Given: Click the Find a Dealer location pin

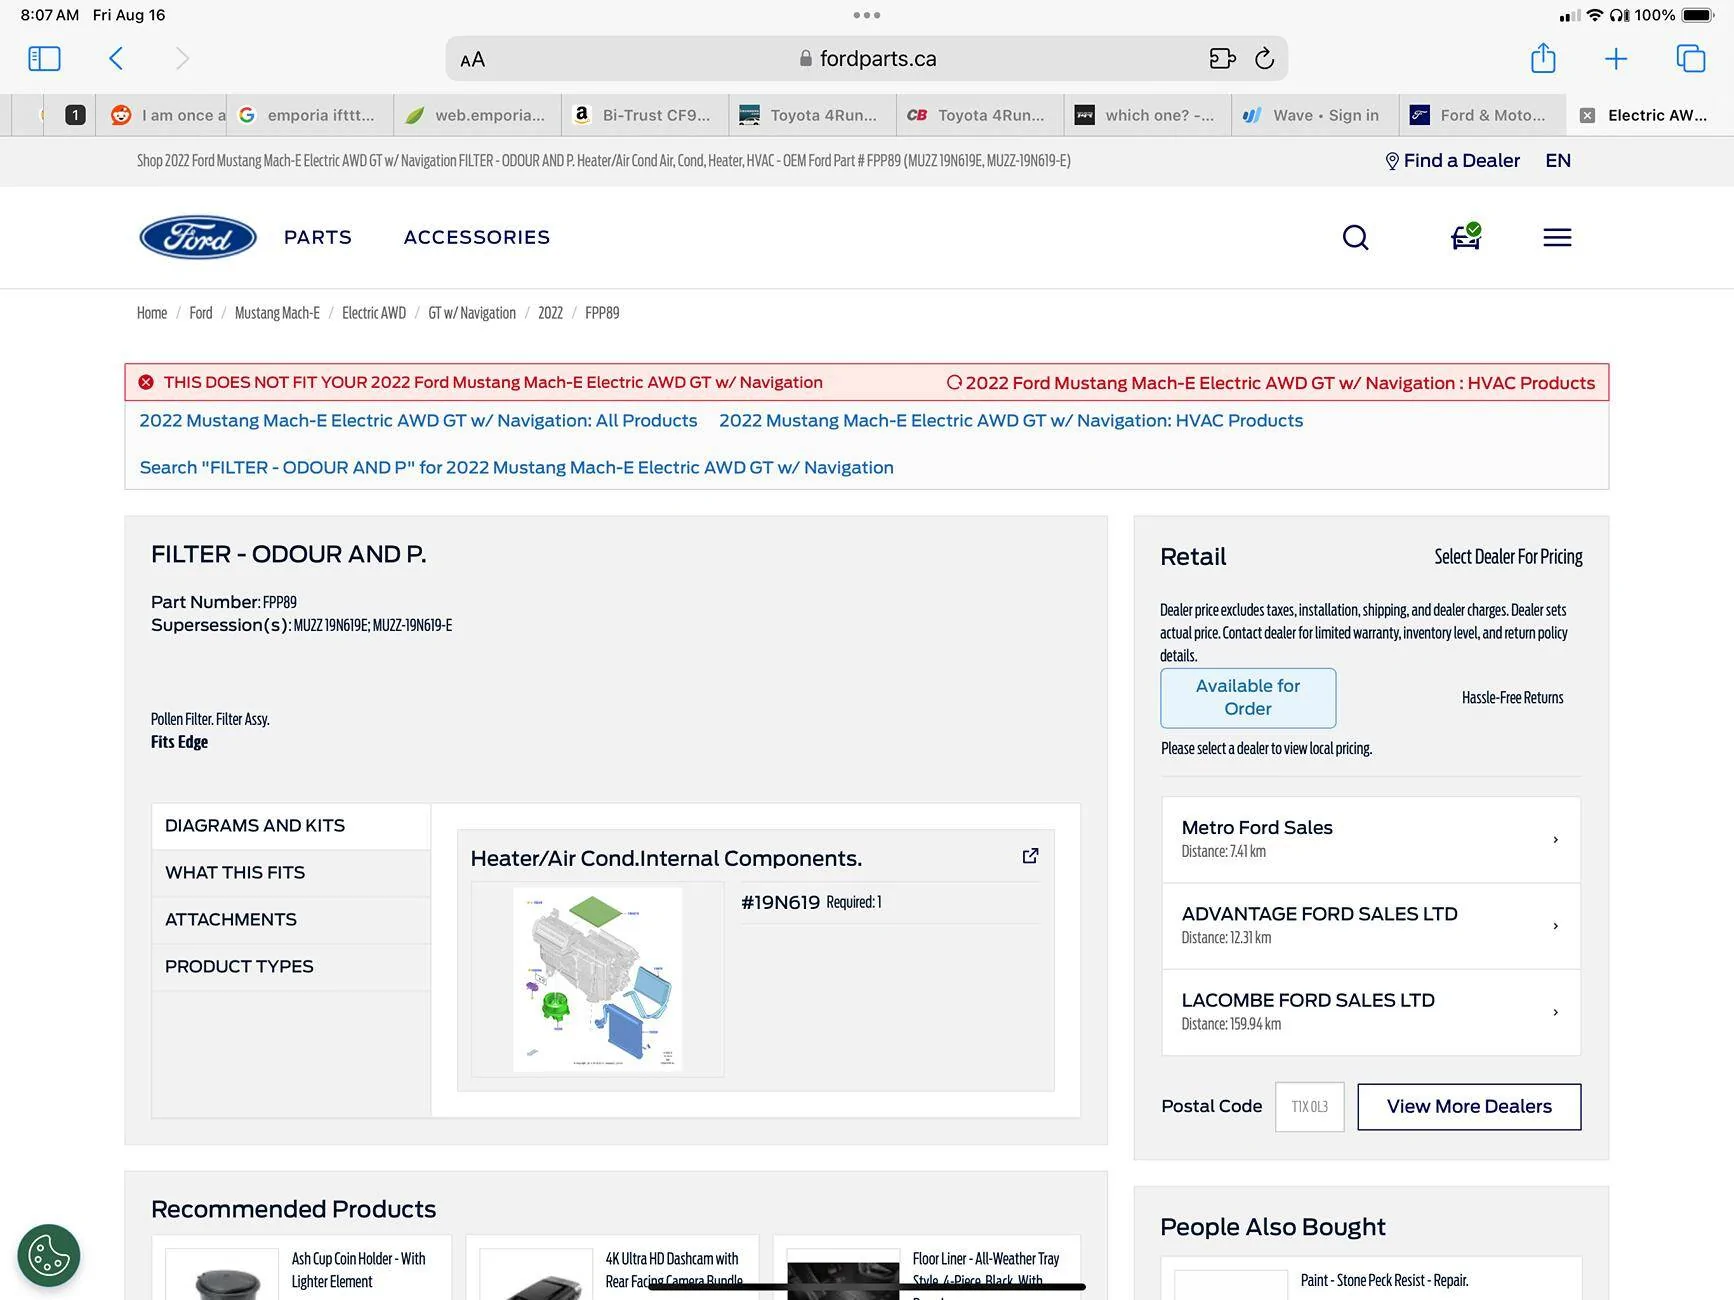Looking at the screenshot, I should (x=1392, y=161).
